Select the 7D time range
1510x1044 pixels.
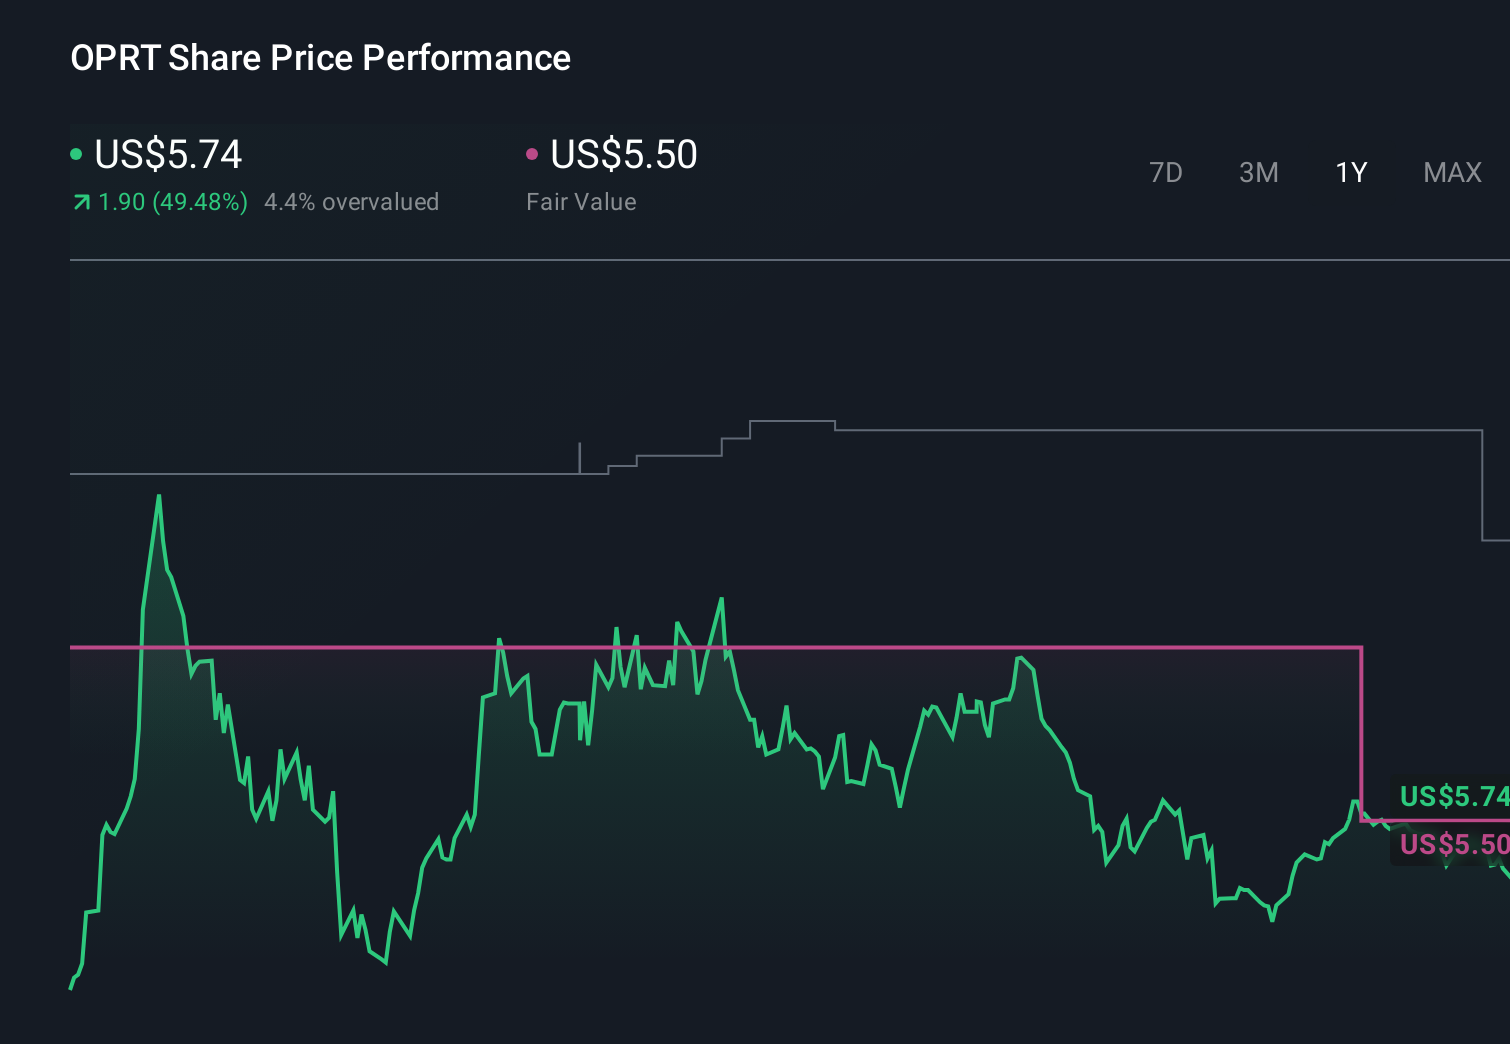click(1165, 173)
